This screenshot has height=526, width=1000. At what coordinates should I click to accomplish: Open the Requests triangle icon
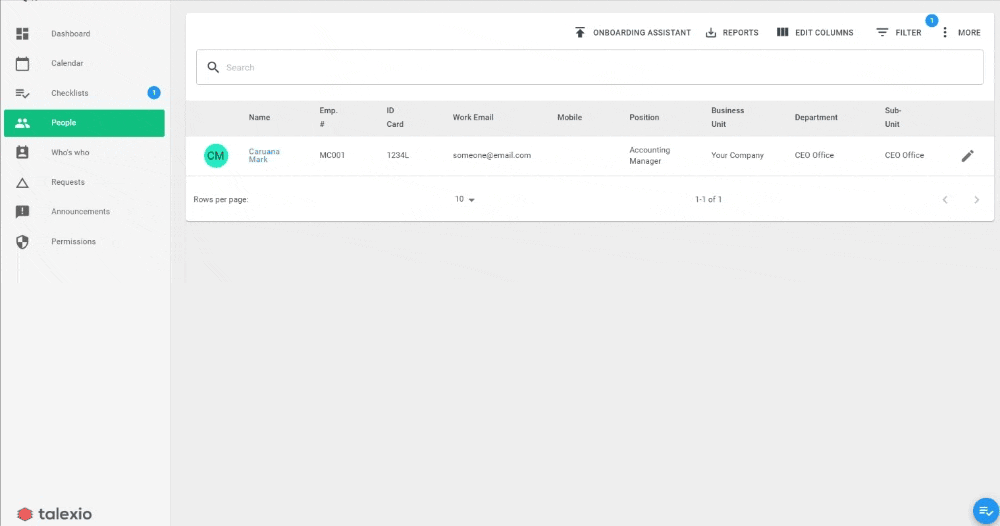tap(22, 182)
